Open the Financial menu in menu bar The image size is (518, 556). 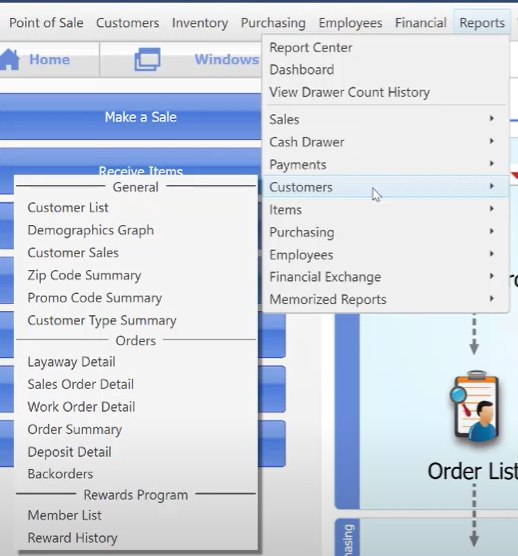[421, 23]
